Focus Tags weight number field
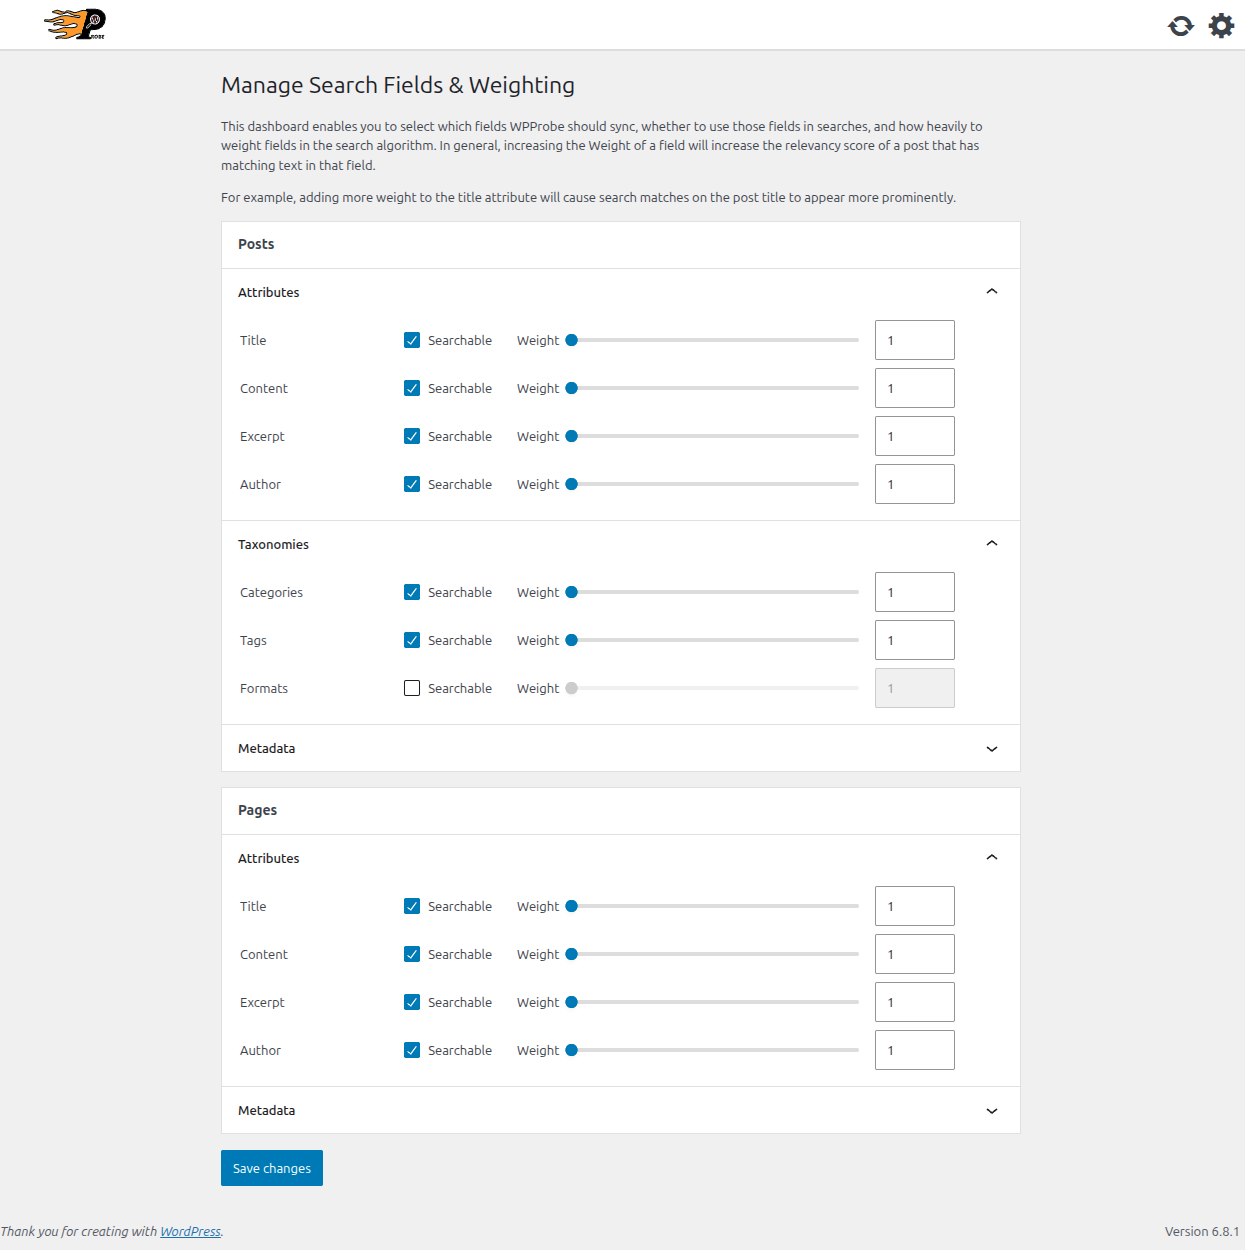 pyautogui.click(x=915, y=640)
